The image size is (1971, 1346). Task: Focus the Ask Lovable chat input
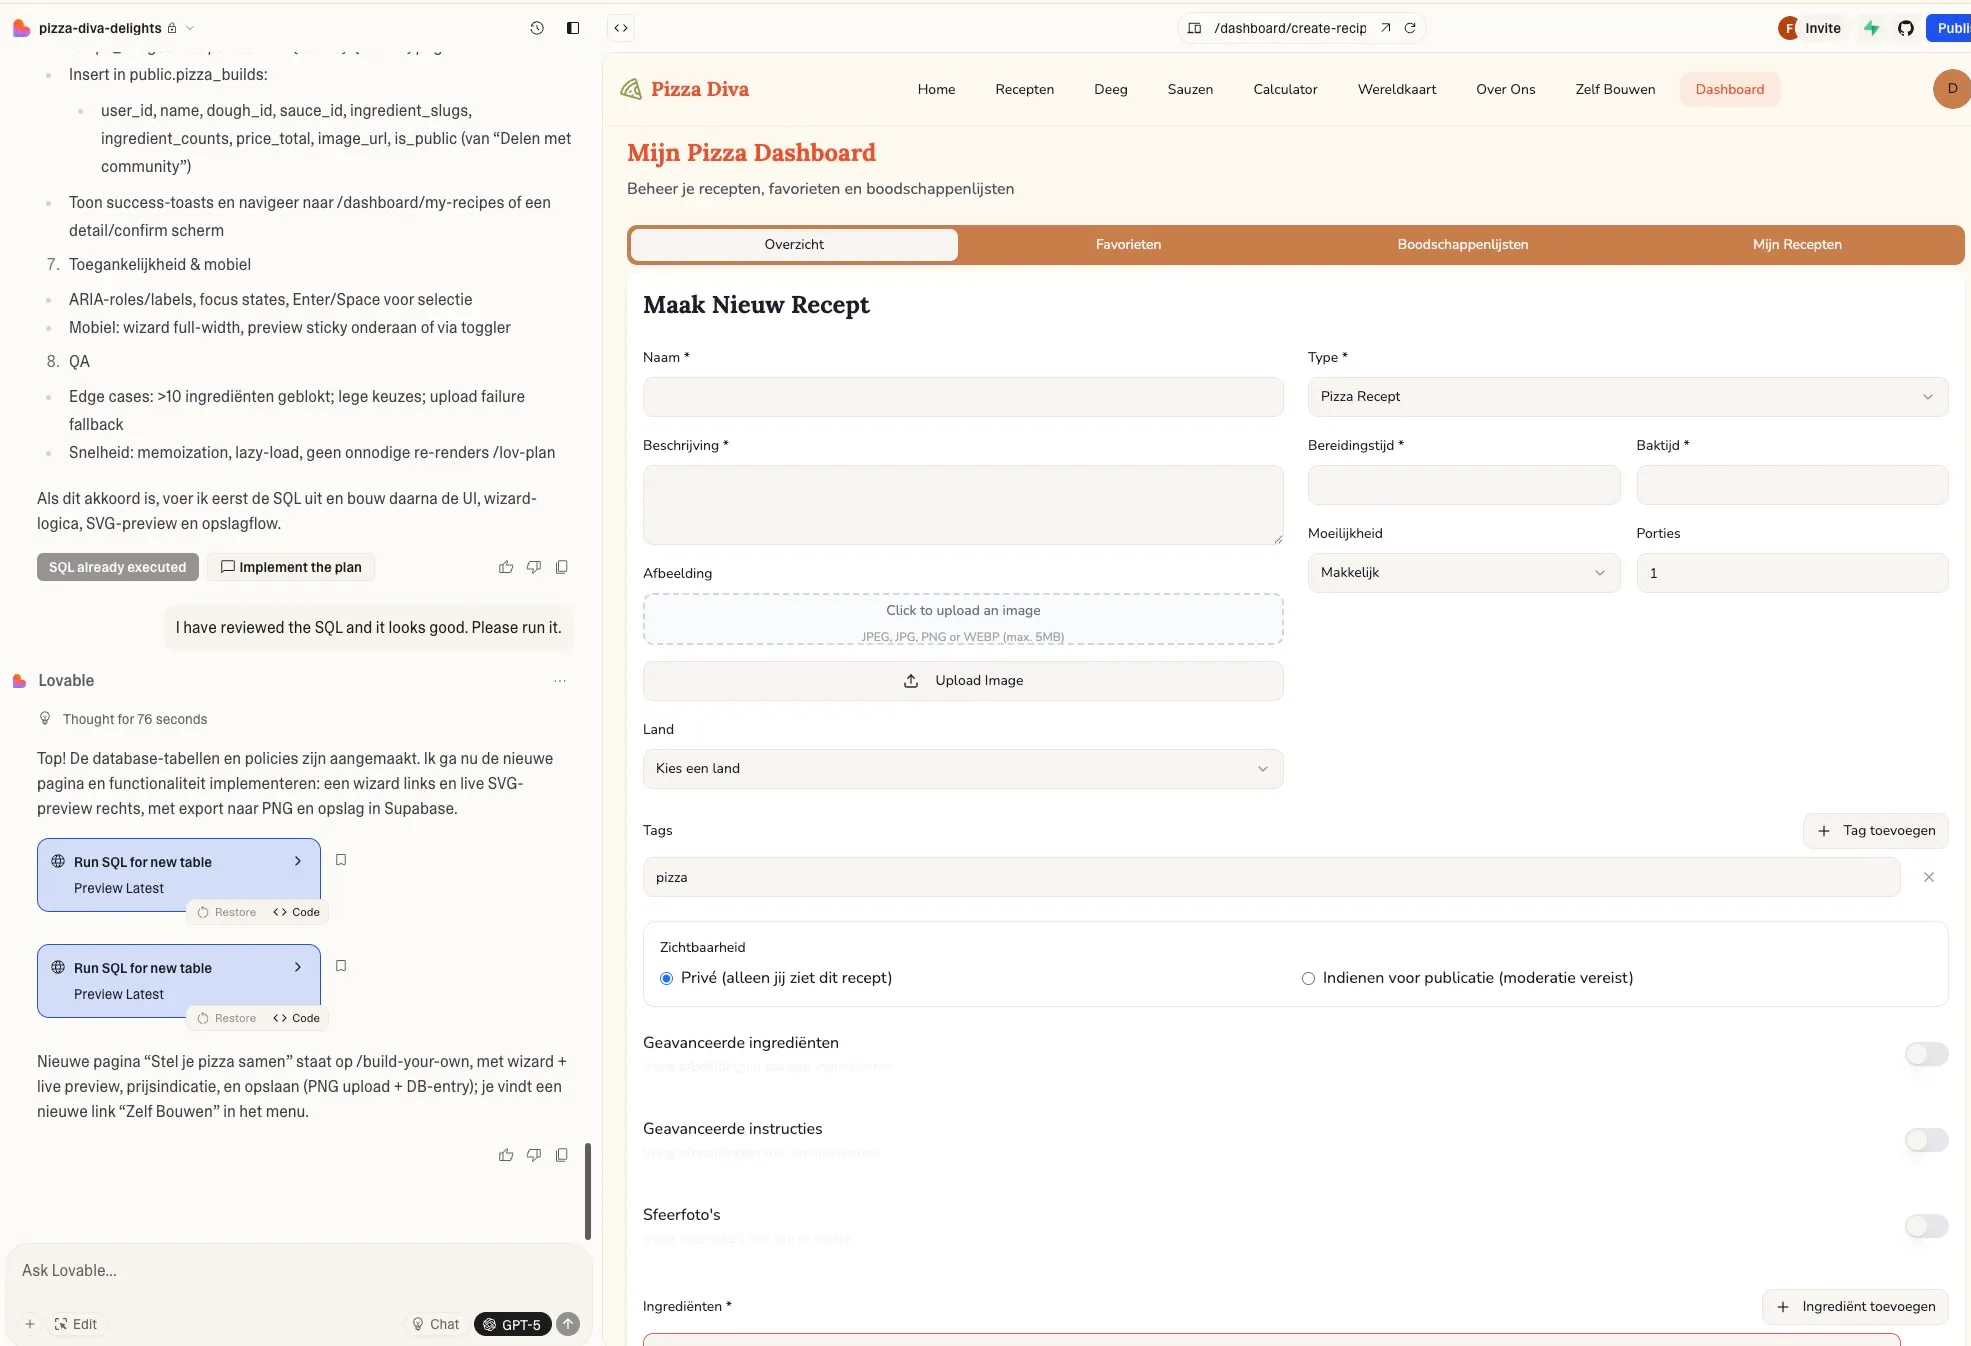click(298, 1271)
